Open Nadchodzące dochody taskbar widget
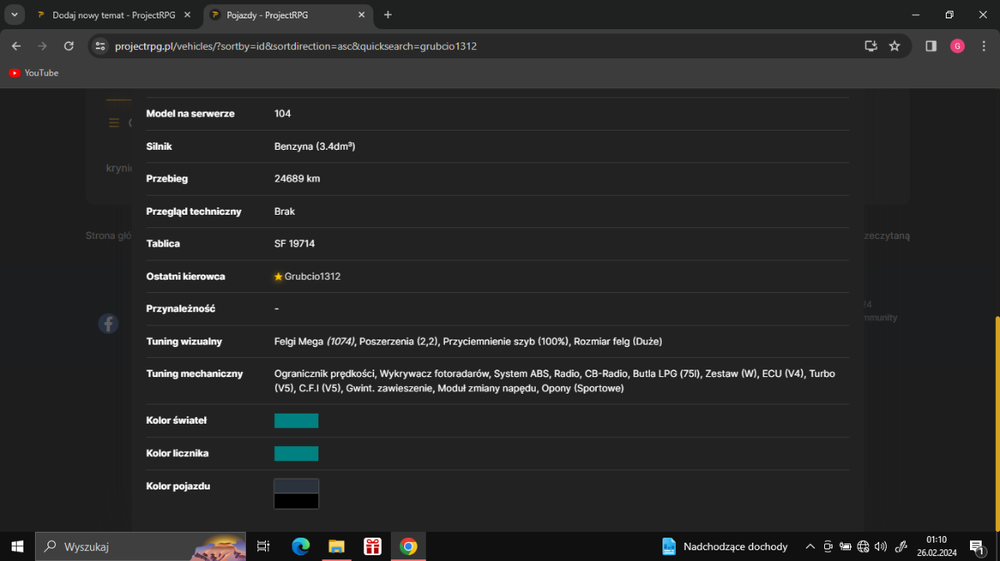 pyautogui.click(x=724, y=546)
